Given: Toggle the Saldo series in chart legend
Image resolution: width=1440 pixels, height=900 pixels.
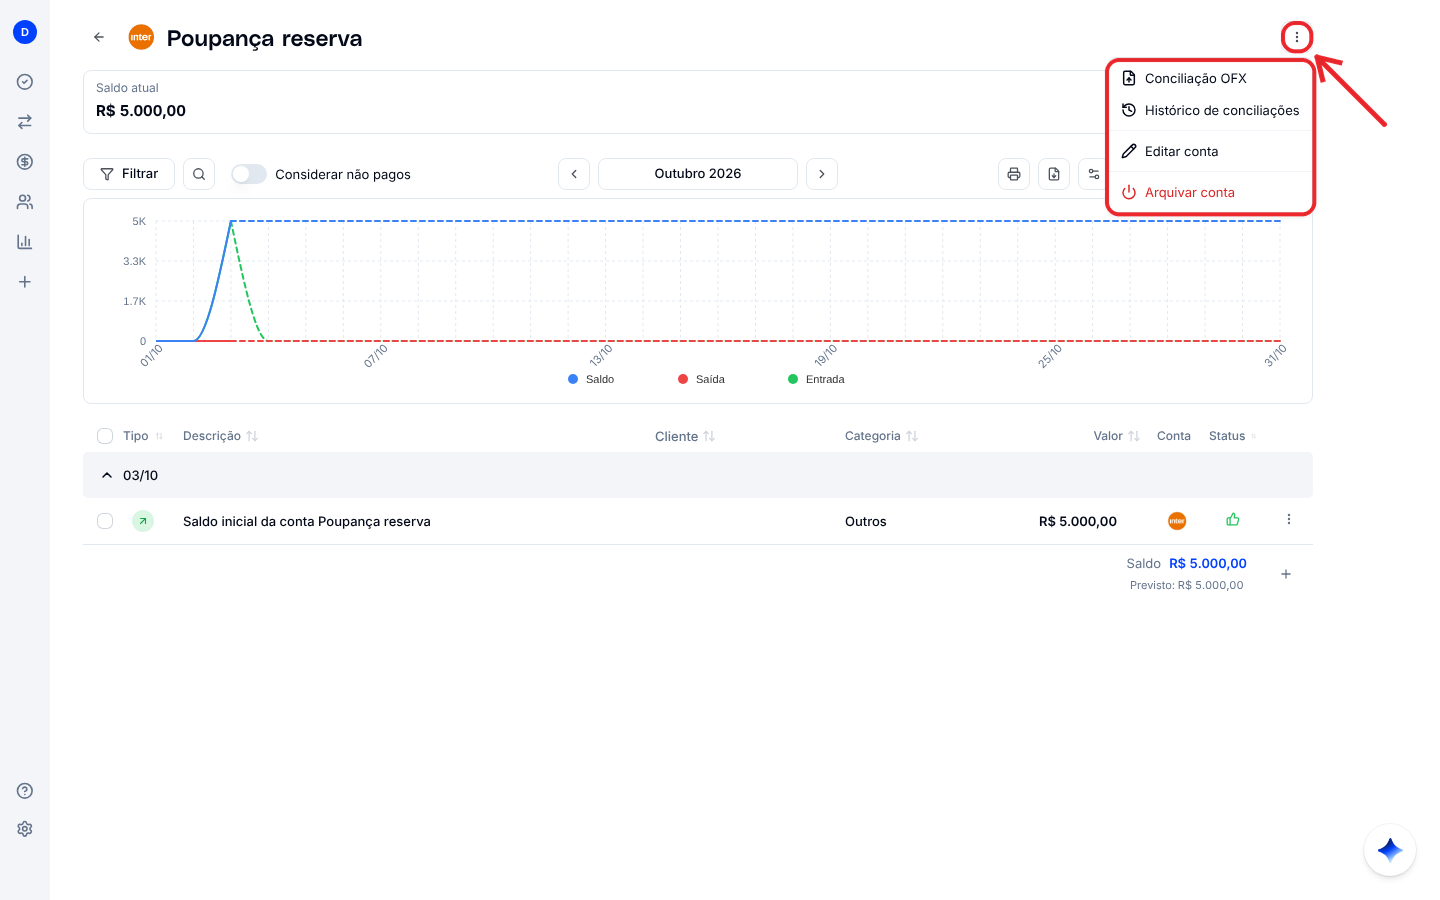Looking at the screenshot, I should (591, 379).
